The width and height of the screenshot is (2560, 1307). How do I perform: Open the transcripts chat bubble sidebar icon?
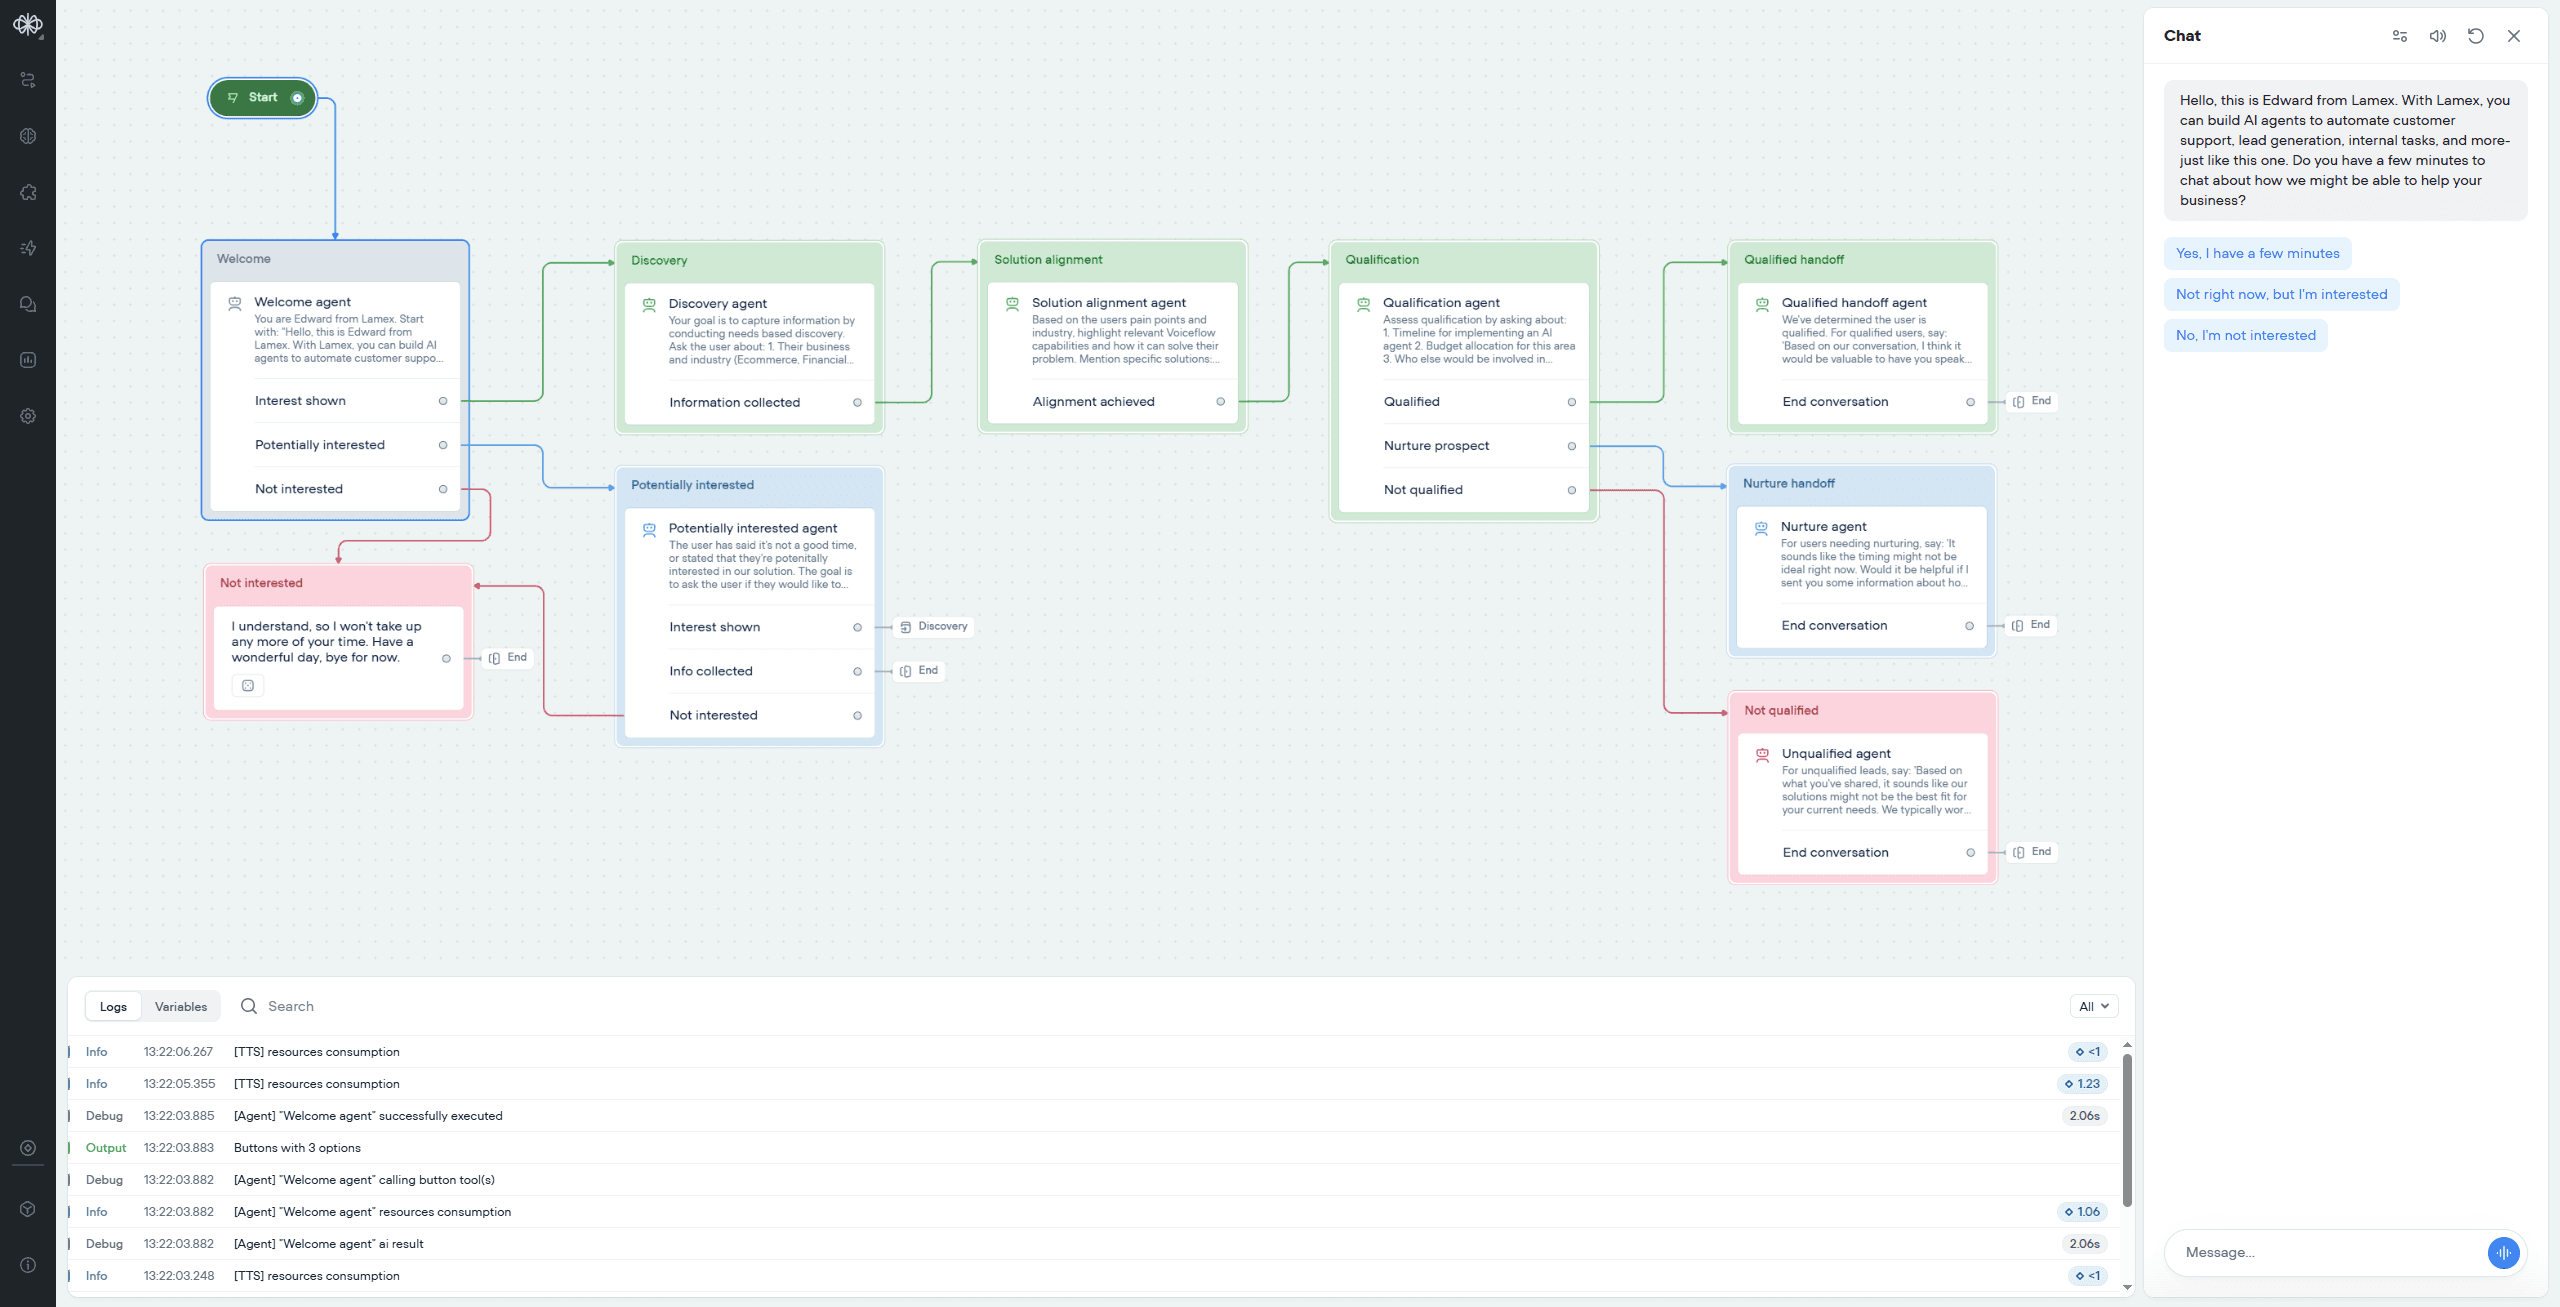pos(28,304)
